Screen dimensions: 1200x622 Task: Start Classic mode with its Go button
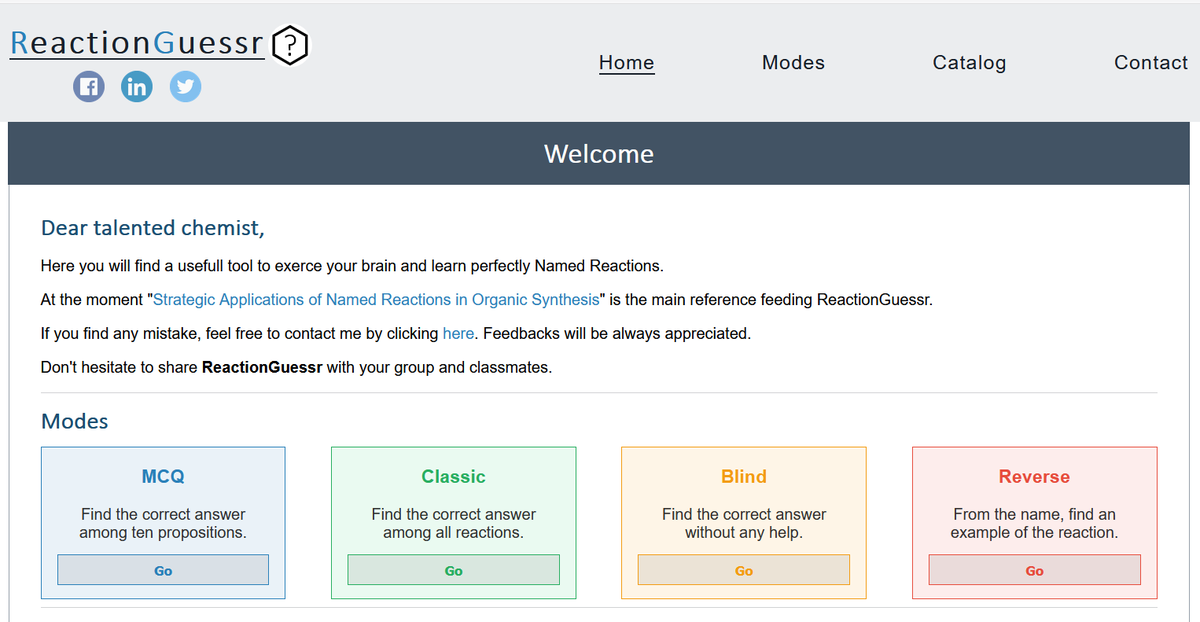(x=453, y=570)
